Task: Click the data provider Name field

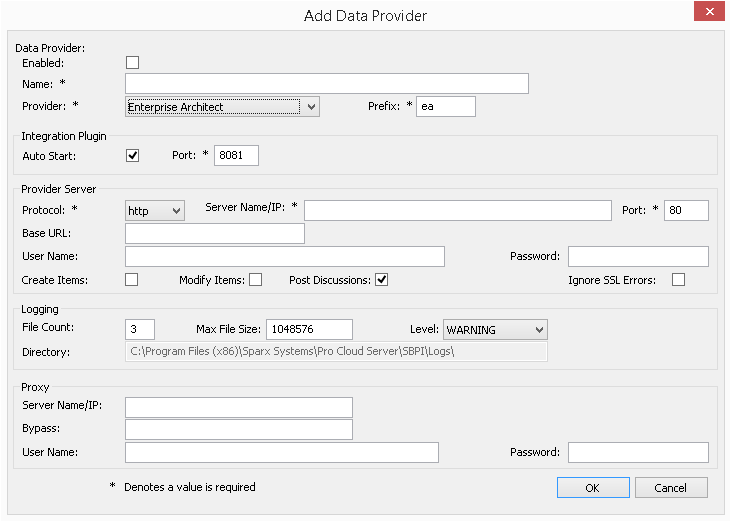Action: coord(326,84)
